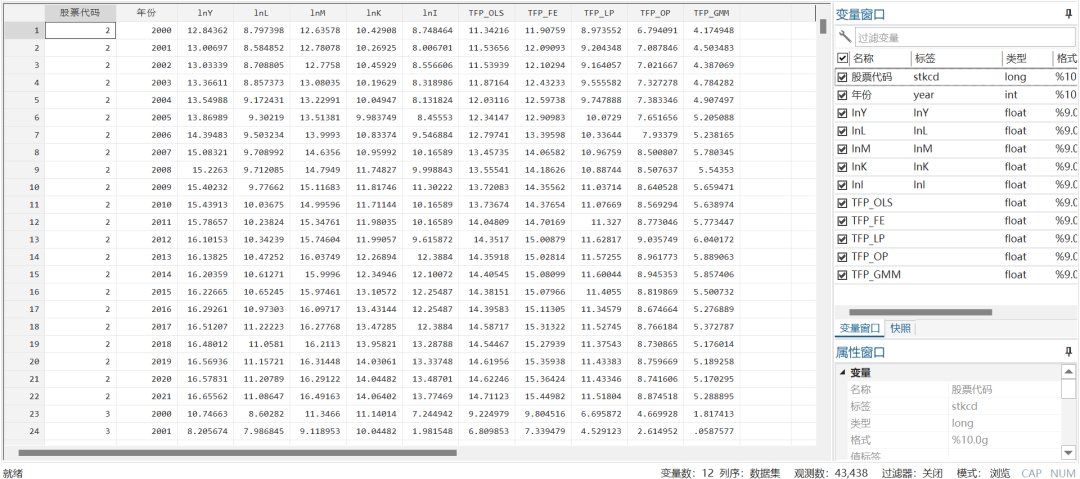Image resolution: width=1080 pixels, height=479 pixels.
Task: Sort variables by the 类型 header
Action: point(1027,59)
